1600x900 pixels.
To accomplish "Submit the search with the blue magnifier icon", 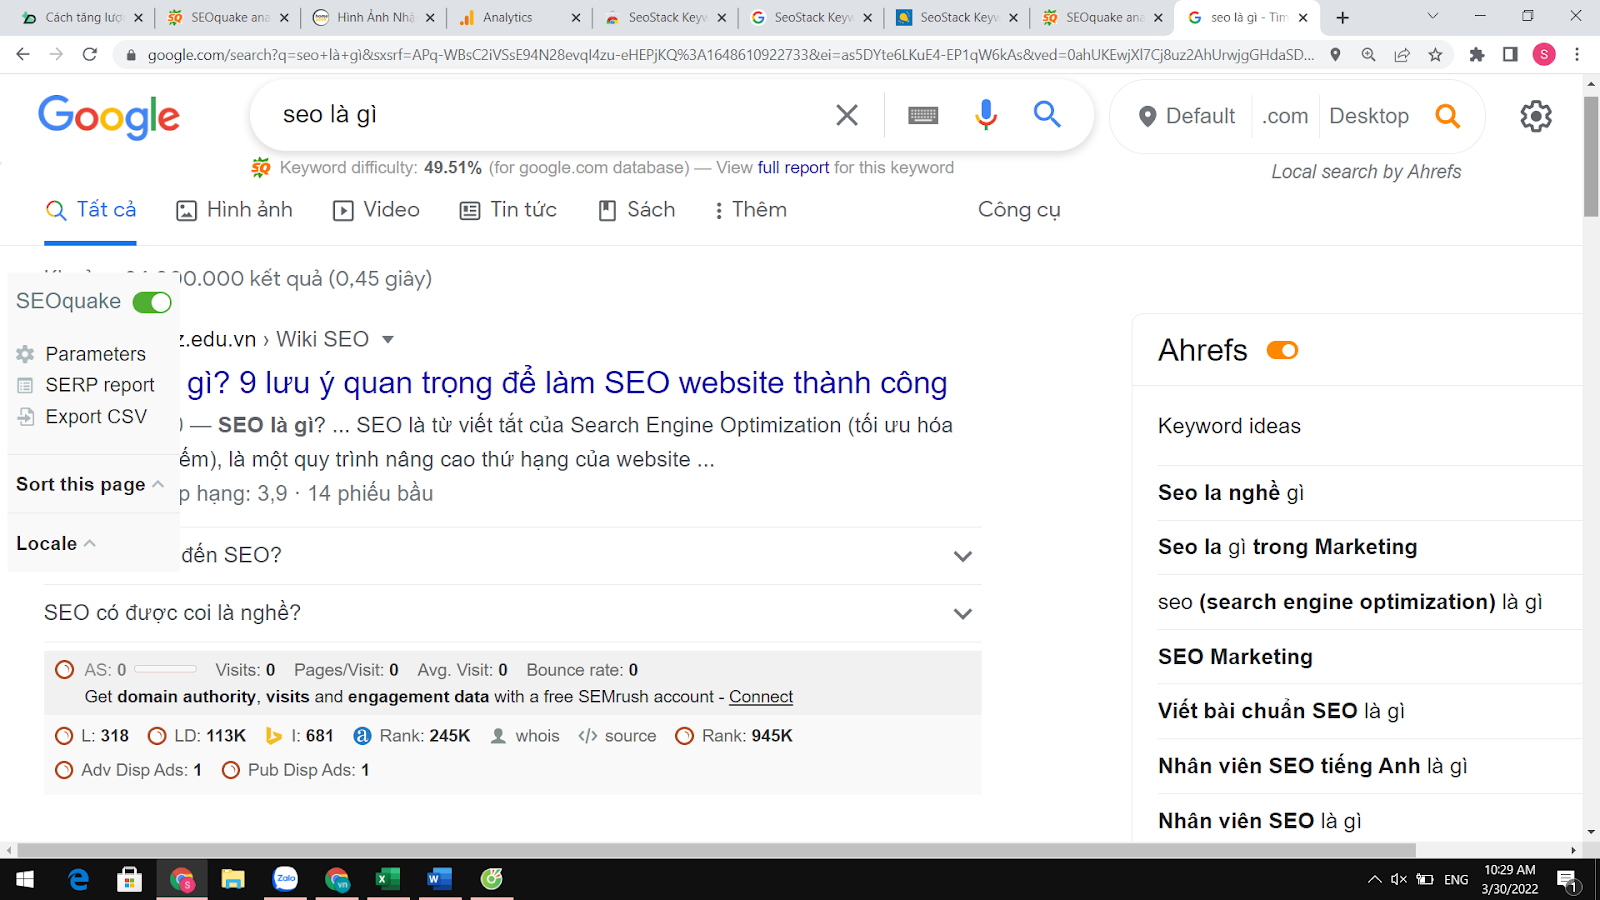I will pos(1047,114).
